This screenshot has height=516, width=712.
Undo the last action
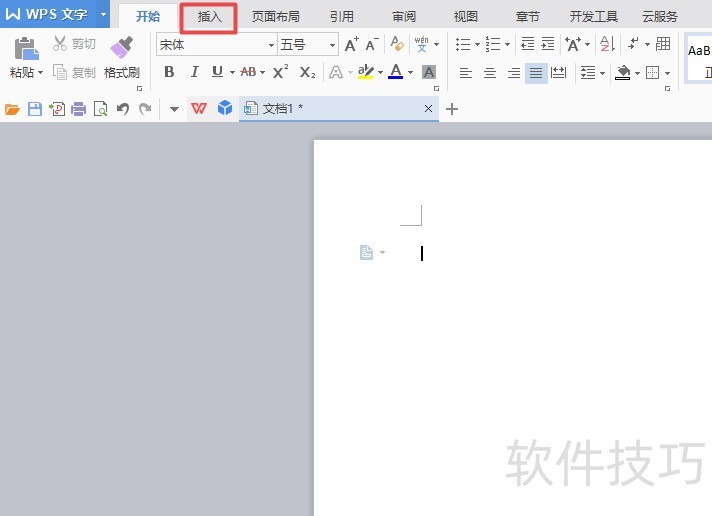tap(123, 109)
